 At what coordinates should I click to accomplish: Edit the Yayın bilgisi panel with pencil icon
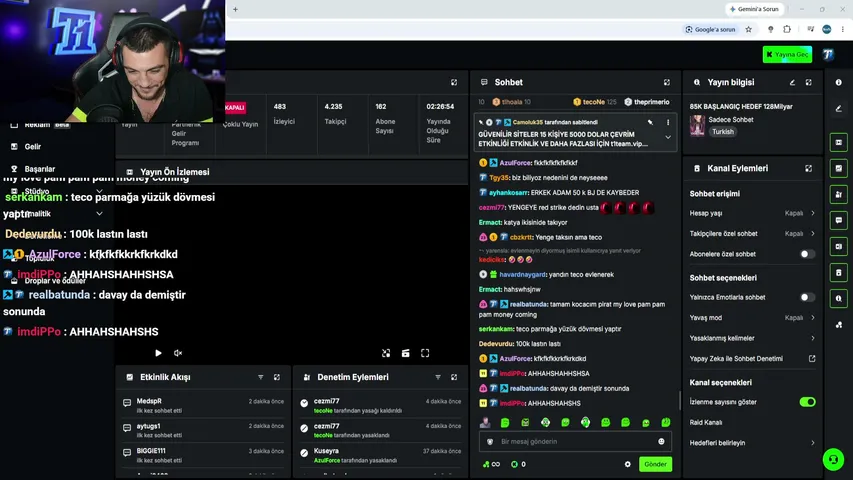[x=792, y=82]
